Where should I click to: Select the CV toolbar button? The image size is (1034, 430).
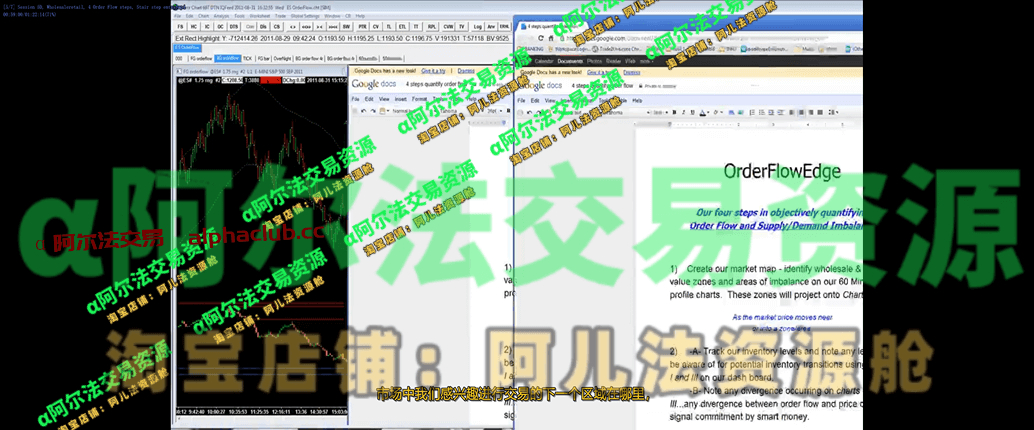click(374, 27)
